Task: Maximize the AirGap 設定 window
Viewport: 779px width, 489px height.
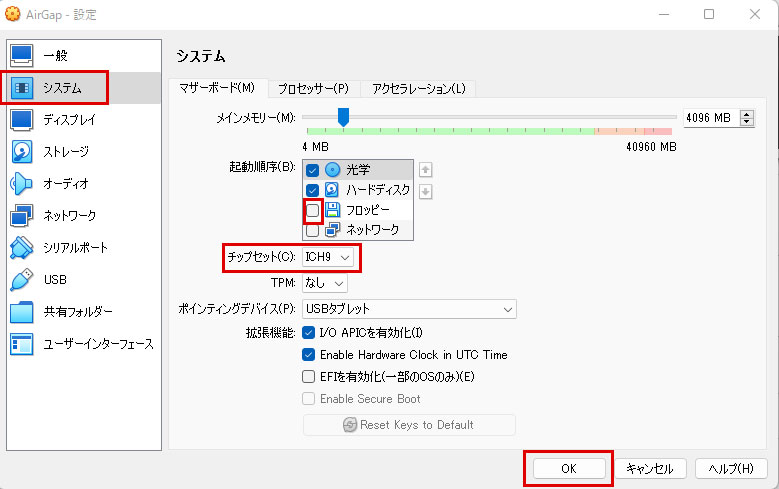Action: coord(709,14)
